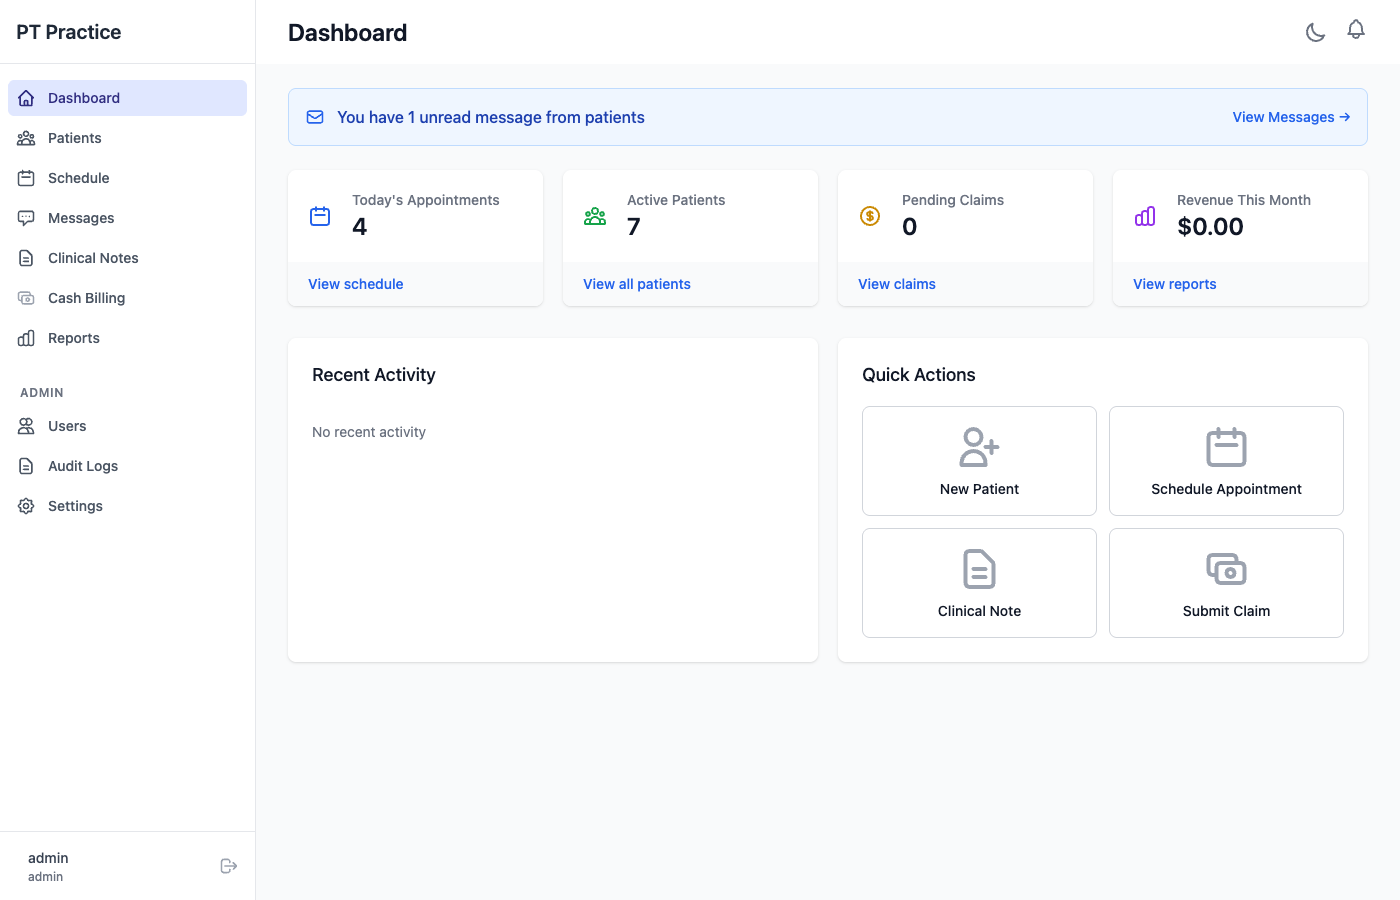Image resolution: width=1400 pixels, height=900 pixels.
Task: Open Reports via the bar chart icon
Action: (26, 338)
